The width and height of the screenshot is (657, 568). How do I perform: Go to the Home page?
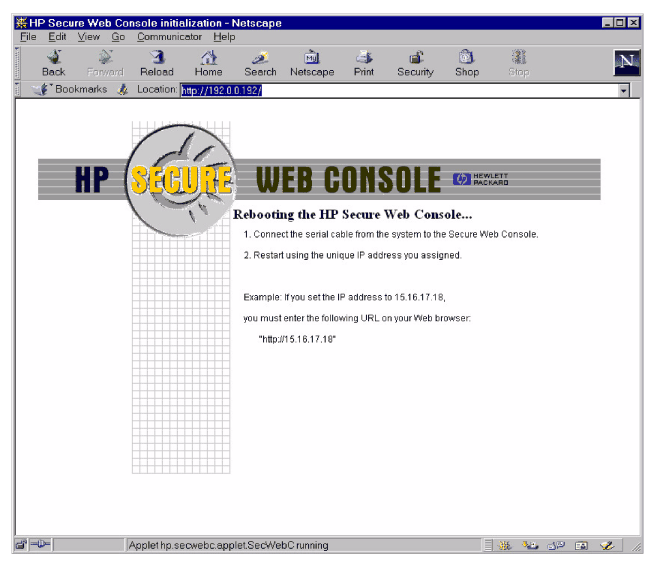tap(208, 63)
